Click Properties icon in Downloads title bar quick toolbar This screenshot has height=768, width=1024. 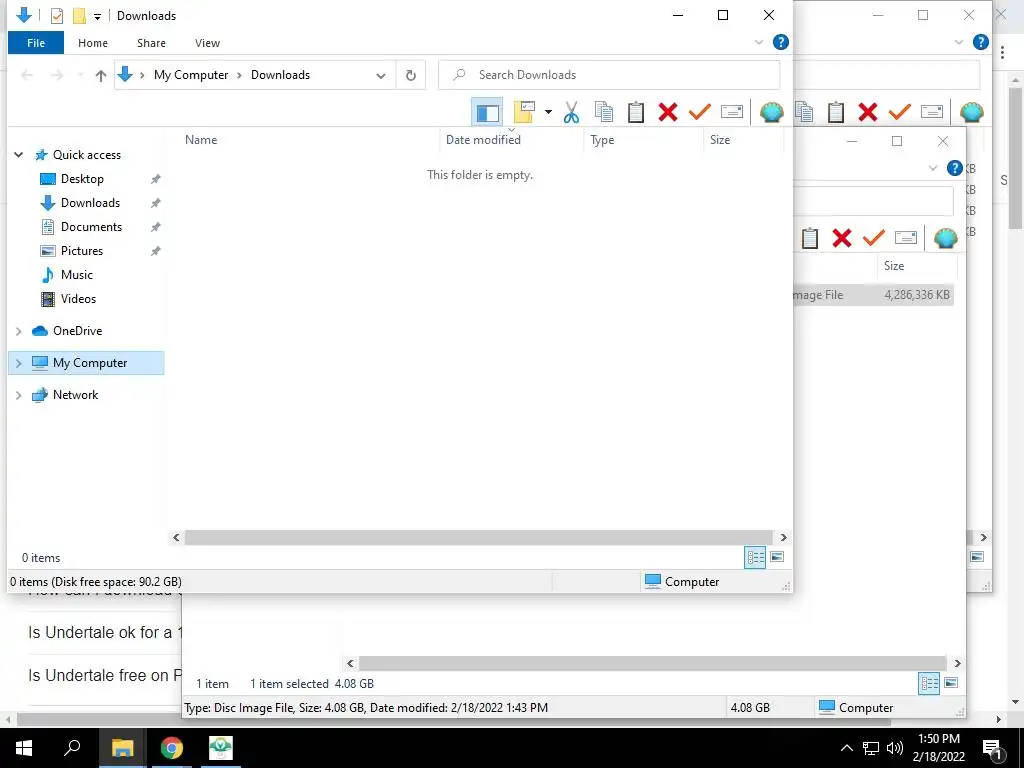click(x=57, y=16)
